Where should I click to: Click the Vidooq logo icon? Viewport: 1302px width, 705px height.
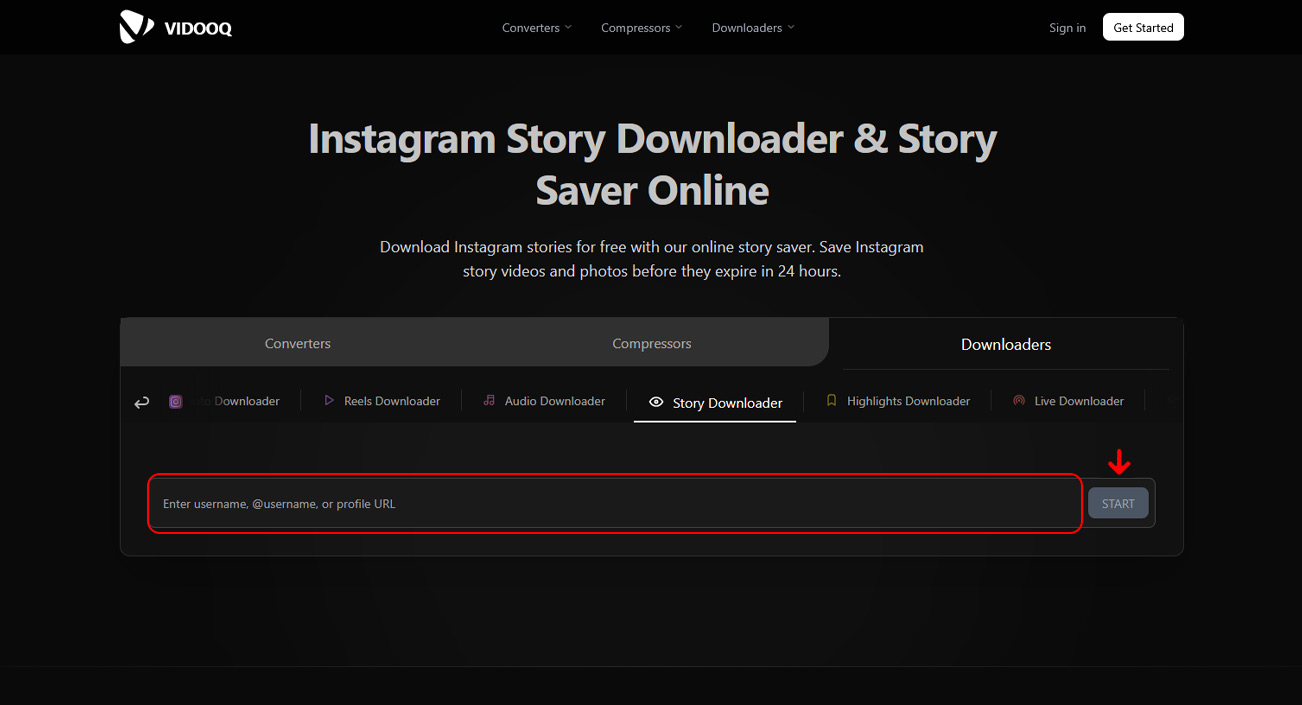coord(136,27)
